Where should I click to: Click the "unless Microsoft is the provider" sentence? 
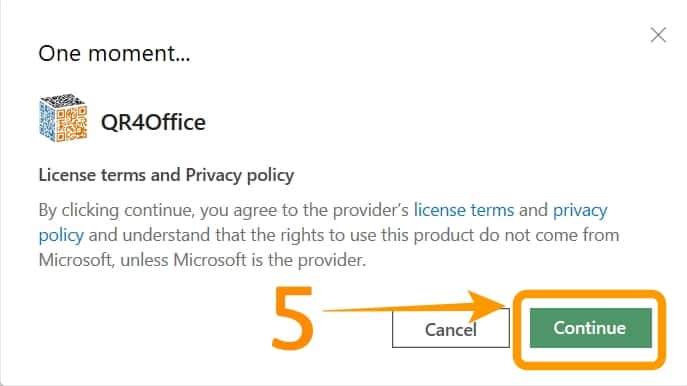[243, 261]
